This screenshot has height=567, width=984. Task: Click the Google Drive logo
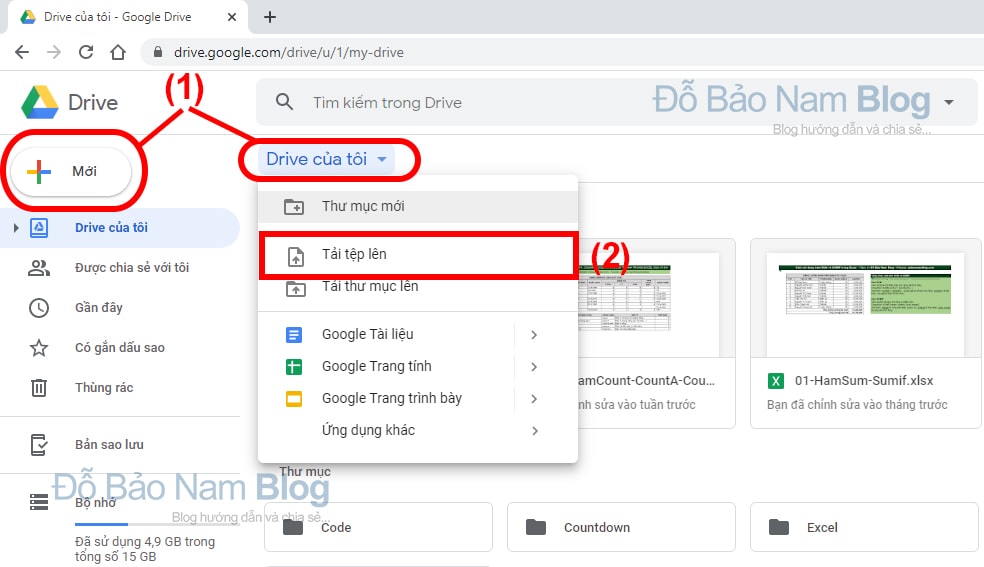pos(40,102)
